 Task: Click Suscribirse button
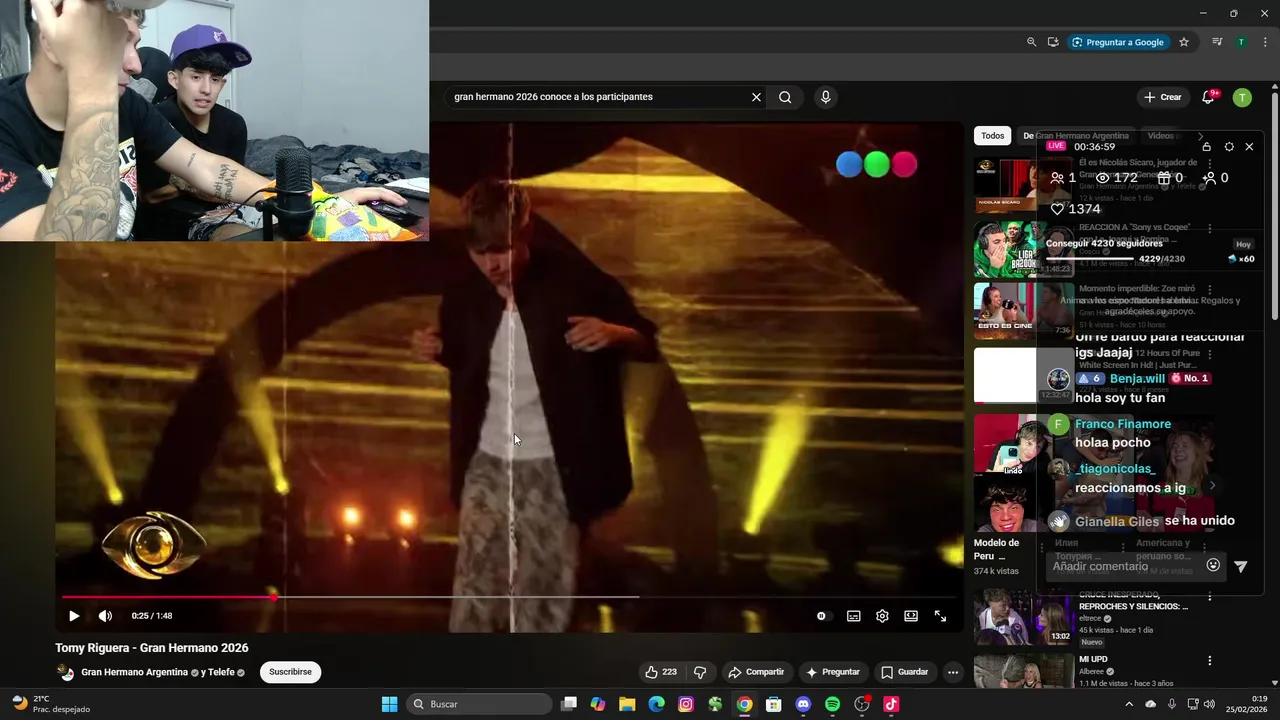point(290,672)
